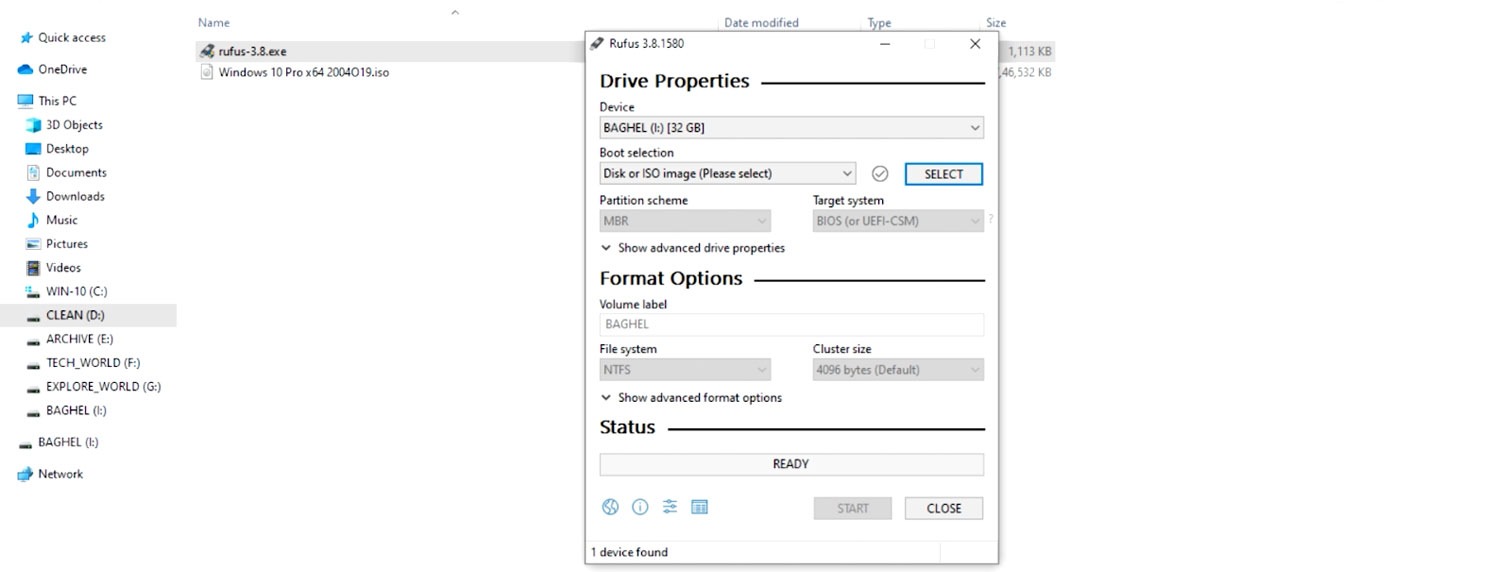Viewport: 1500px width, 572px height.
Task: Select BAGHEL (I:) under This PC
Action: [76, 411]
